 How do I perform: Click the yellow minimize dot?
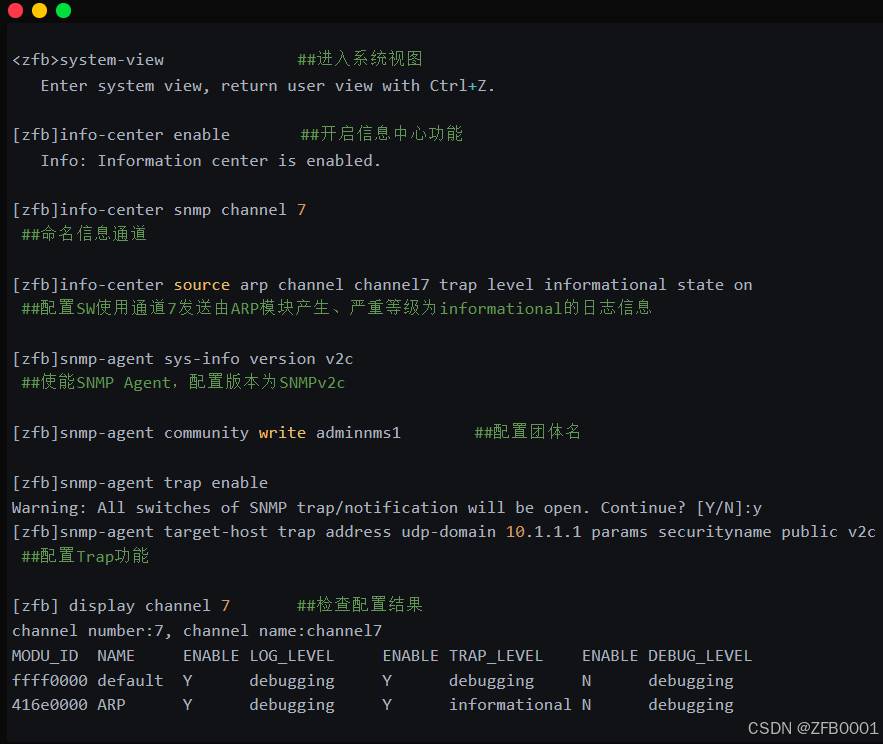[39, 11]
